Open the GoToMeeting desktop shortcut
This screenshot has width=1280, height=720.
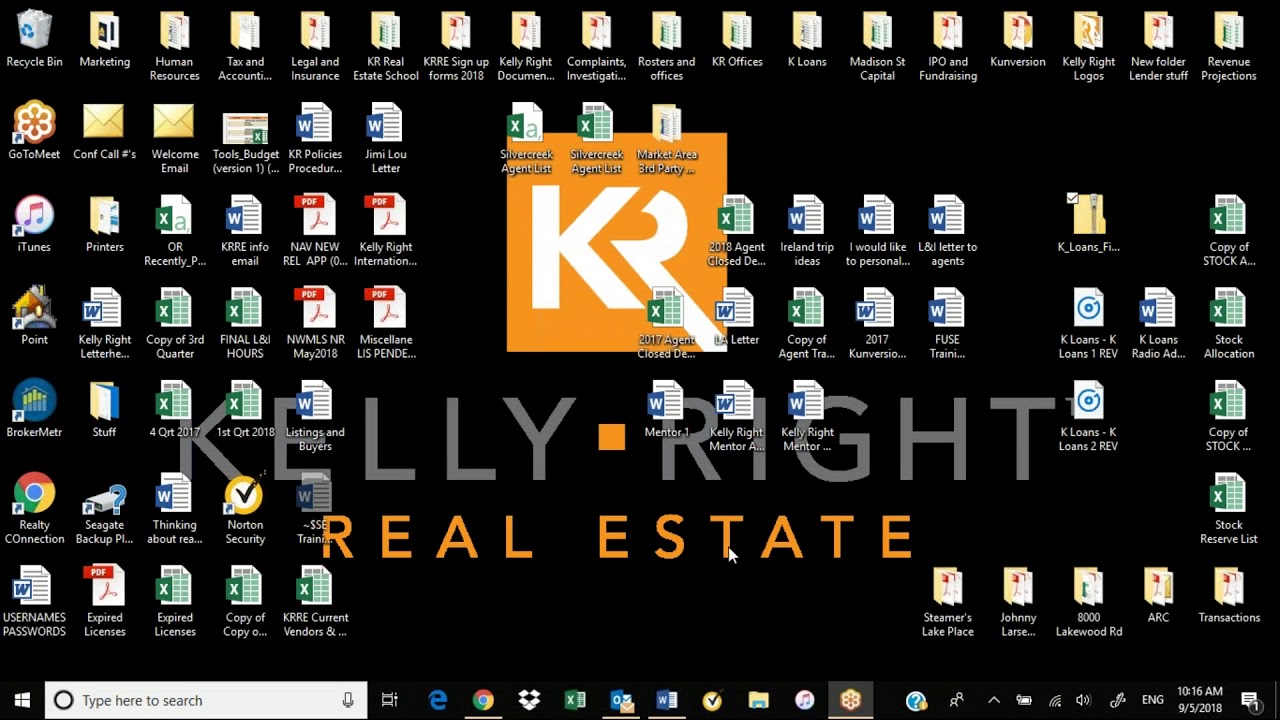34,131
